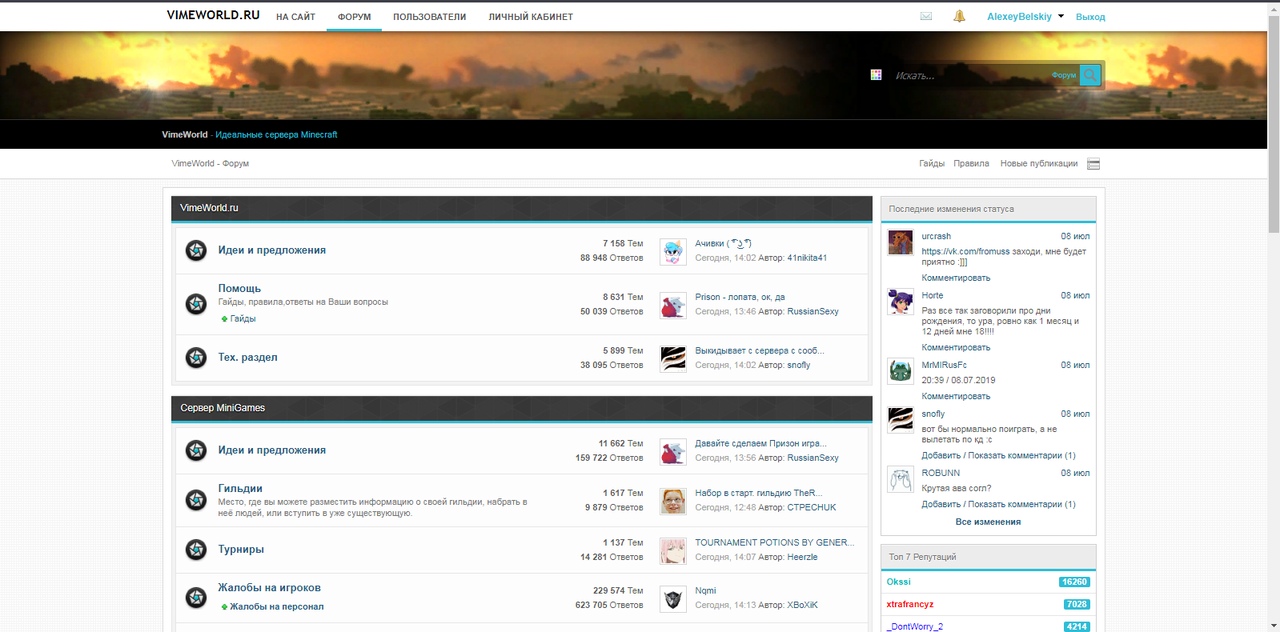Open MrMIRusFc's avatar in status updates
The image size is (1280, 632).
click(x=900, y=371)
